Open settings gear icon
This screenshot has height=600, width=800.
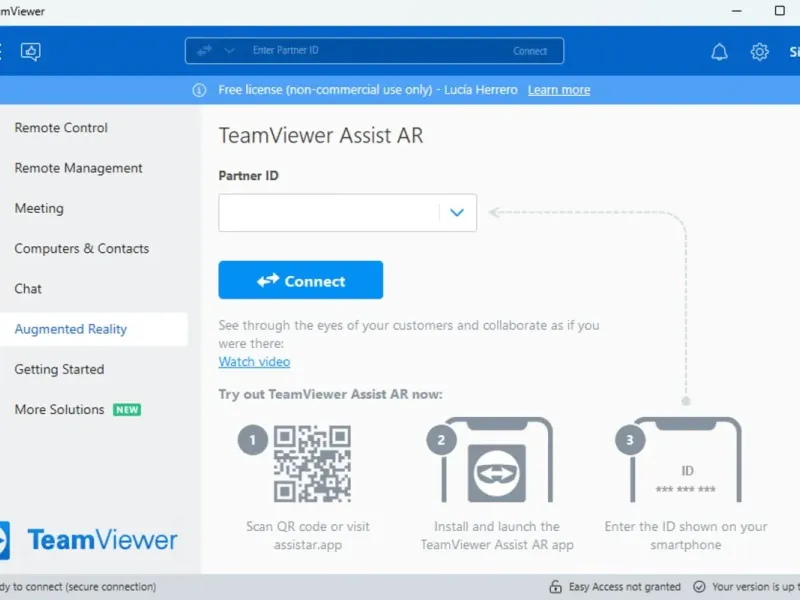coord(759,52)
